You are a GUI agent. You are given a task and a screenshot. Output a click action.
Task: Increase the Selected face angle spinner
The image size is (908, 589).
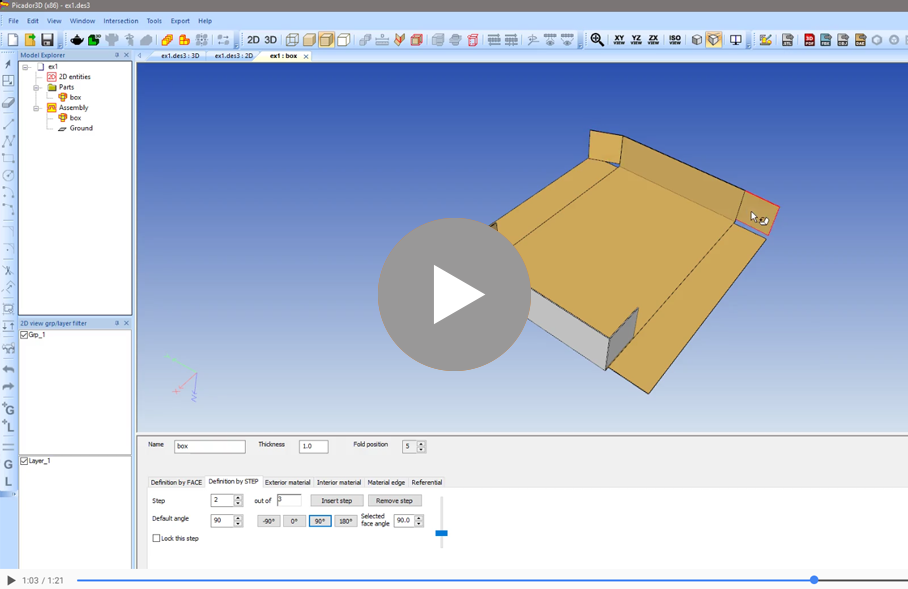pos(419,518)
